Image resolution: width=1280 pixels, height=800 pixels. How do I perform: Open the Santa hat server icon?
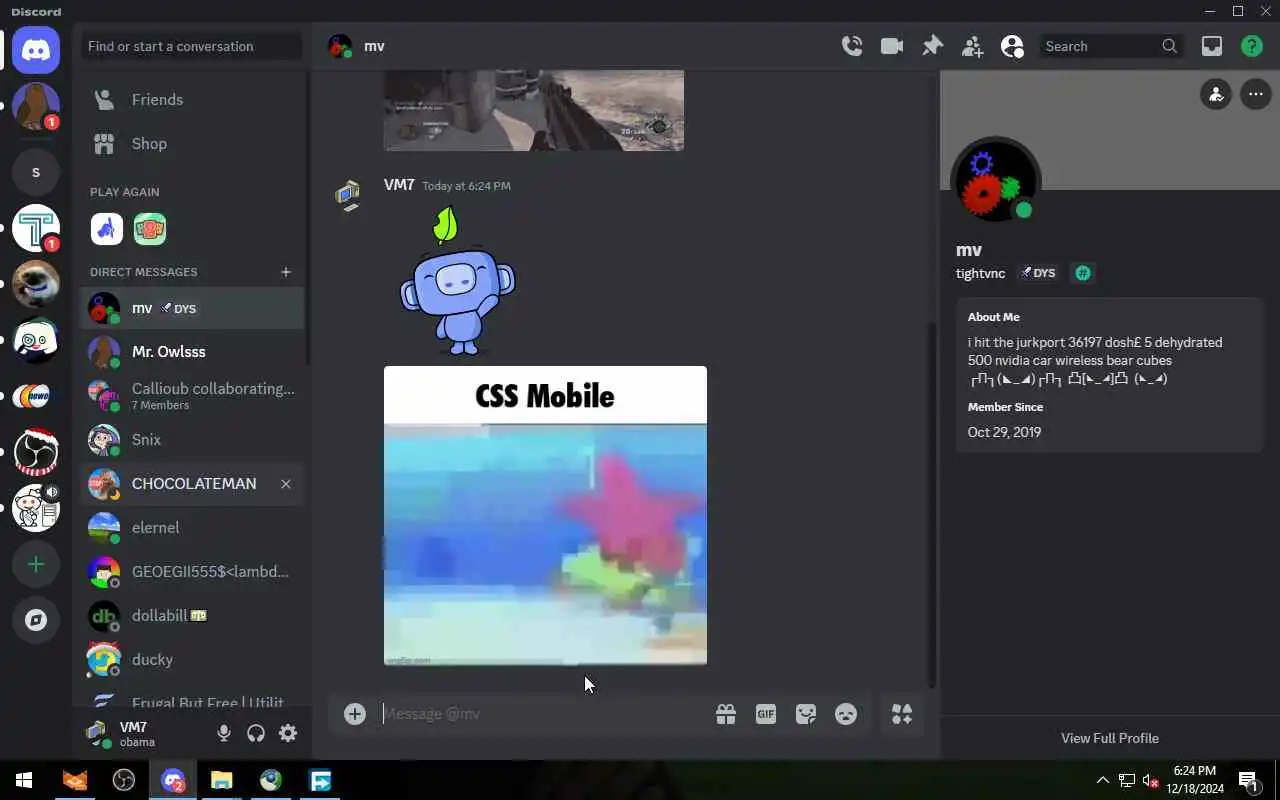click(36, 452)
